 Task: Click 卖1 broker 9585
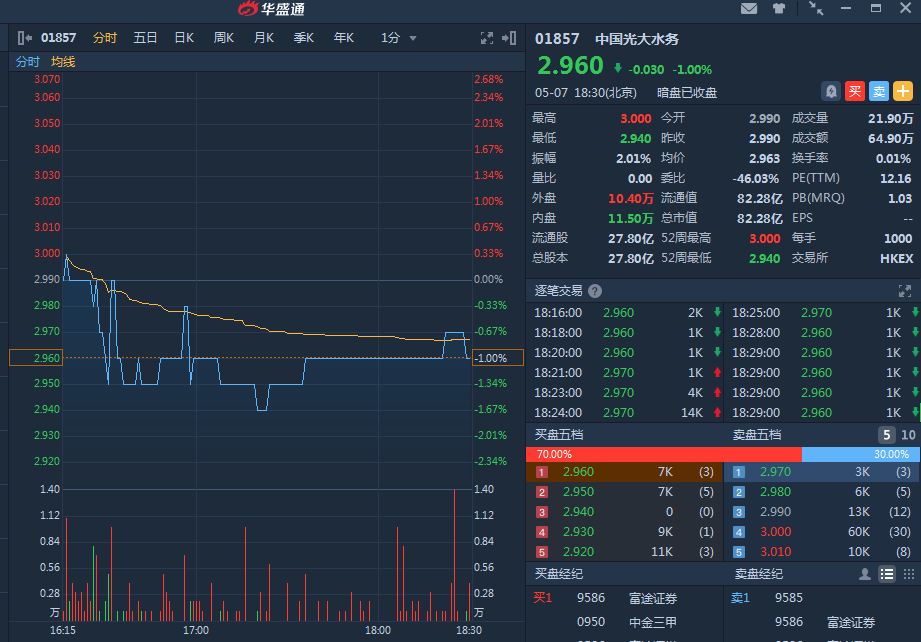(x=822, y=598)
